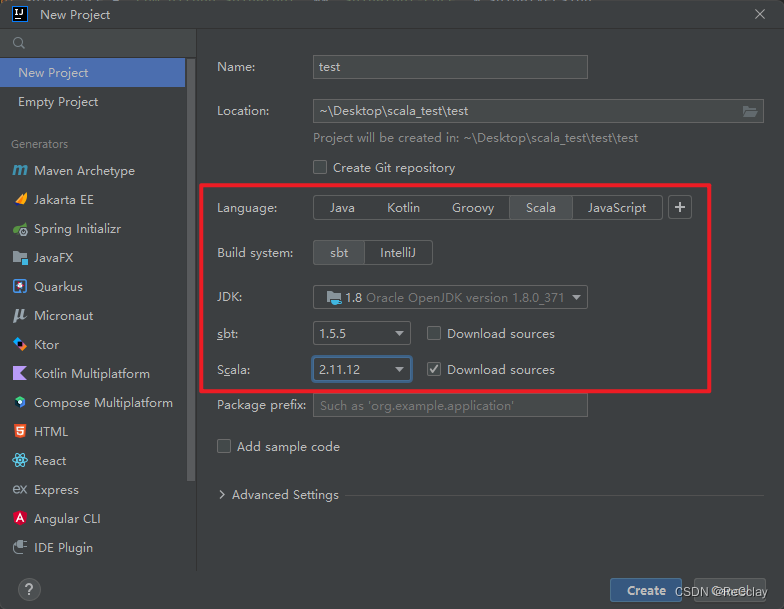
Task: Select JavaScript language tab
Action: coord(617,208)
